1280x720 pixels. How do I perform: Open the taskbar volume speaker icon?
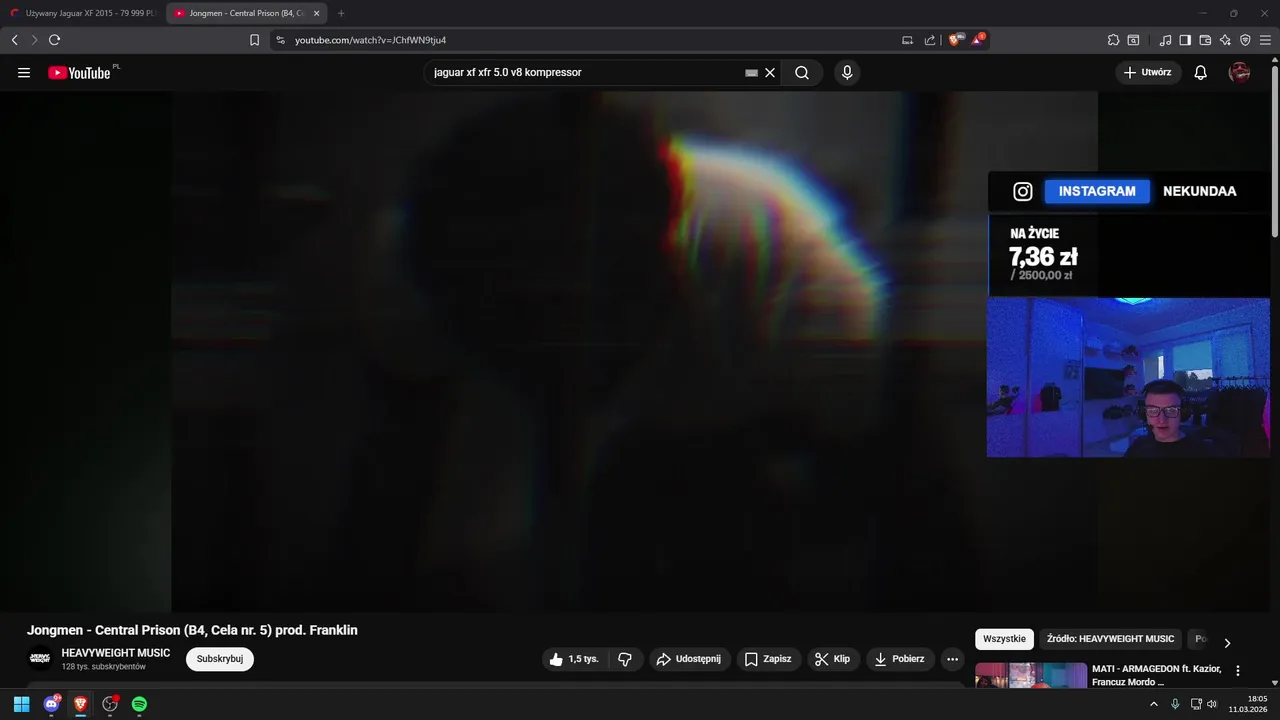click(1212, 704)
